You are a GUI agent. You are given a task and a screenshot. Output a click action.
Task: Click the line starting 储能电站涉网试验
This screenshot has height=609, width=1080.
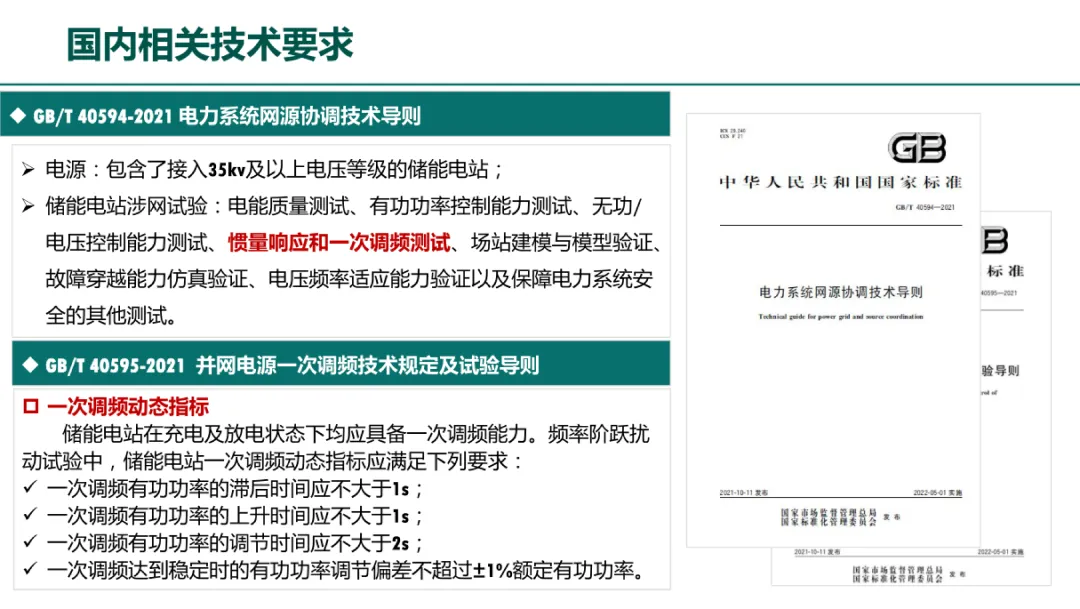tap(343, 206)
